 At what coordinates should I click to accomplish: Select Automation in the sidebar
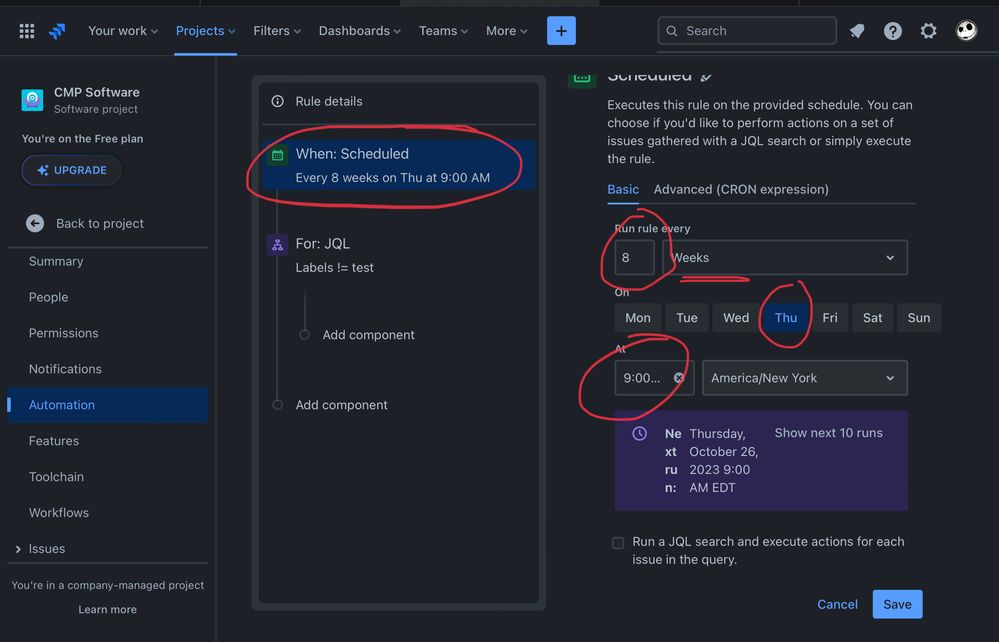point(107,405)
